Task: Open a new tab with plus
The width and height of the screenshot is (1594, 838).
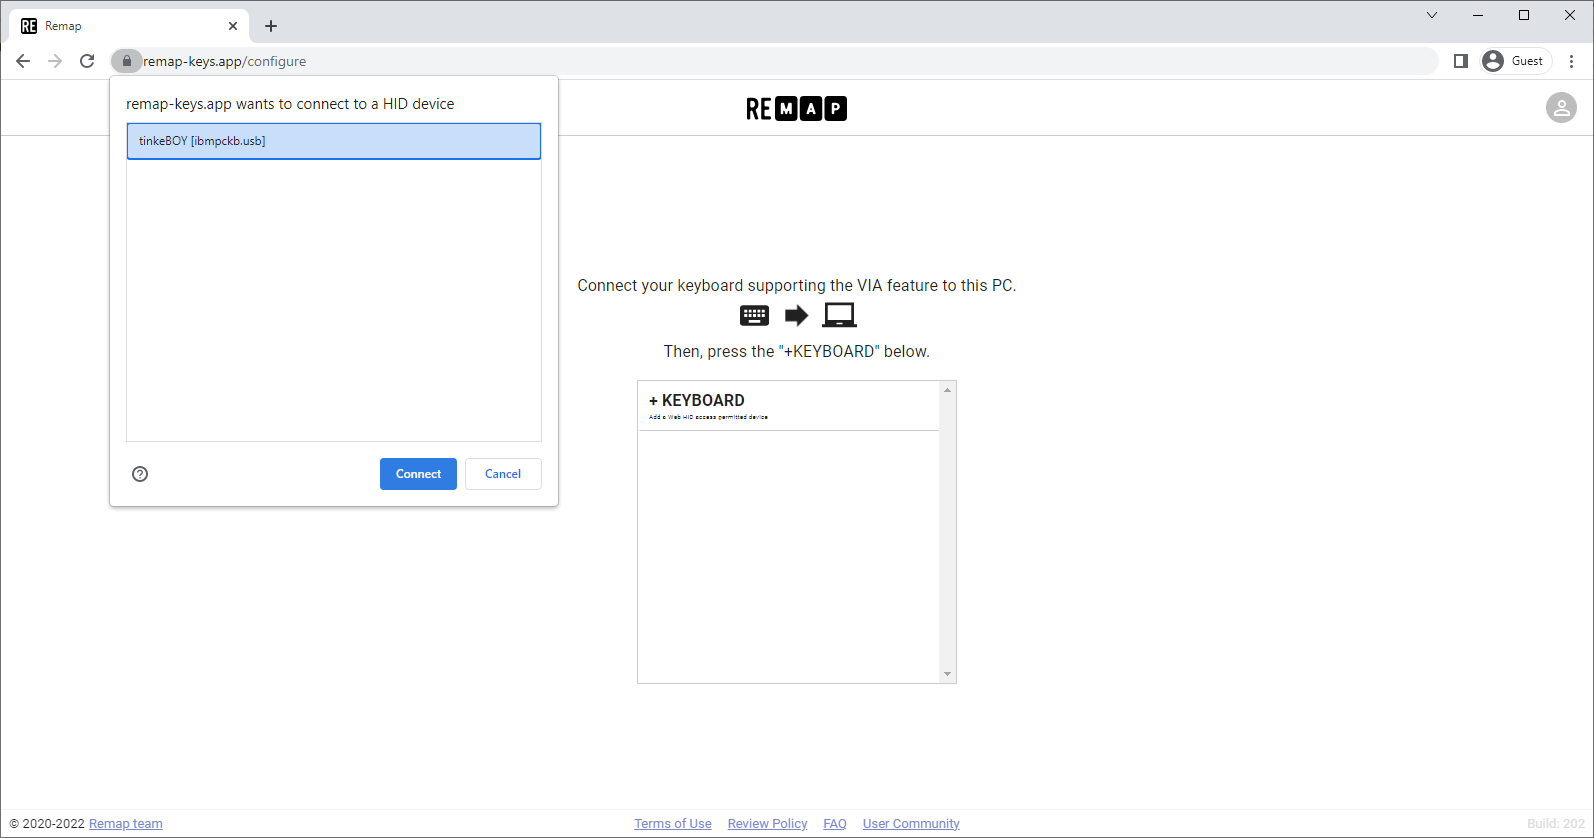Action: pyautogui.click(x=271, y=26)
